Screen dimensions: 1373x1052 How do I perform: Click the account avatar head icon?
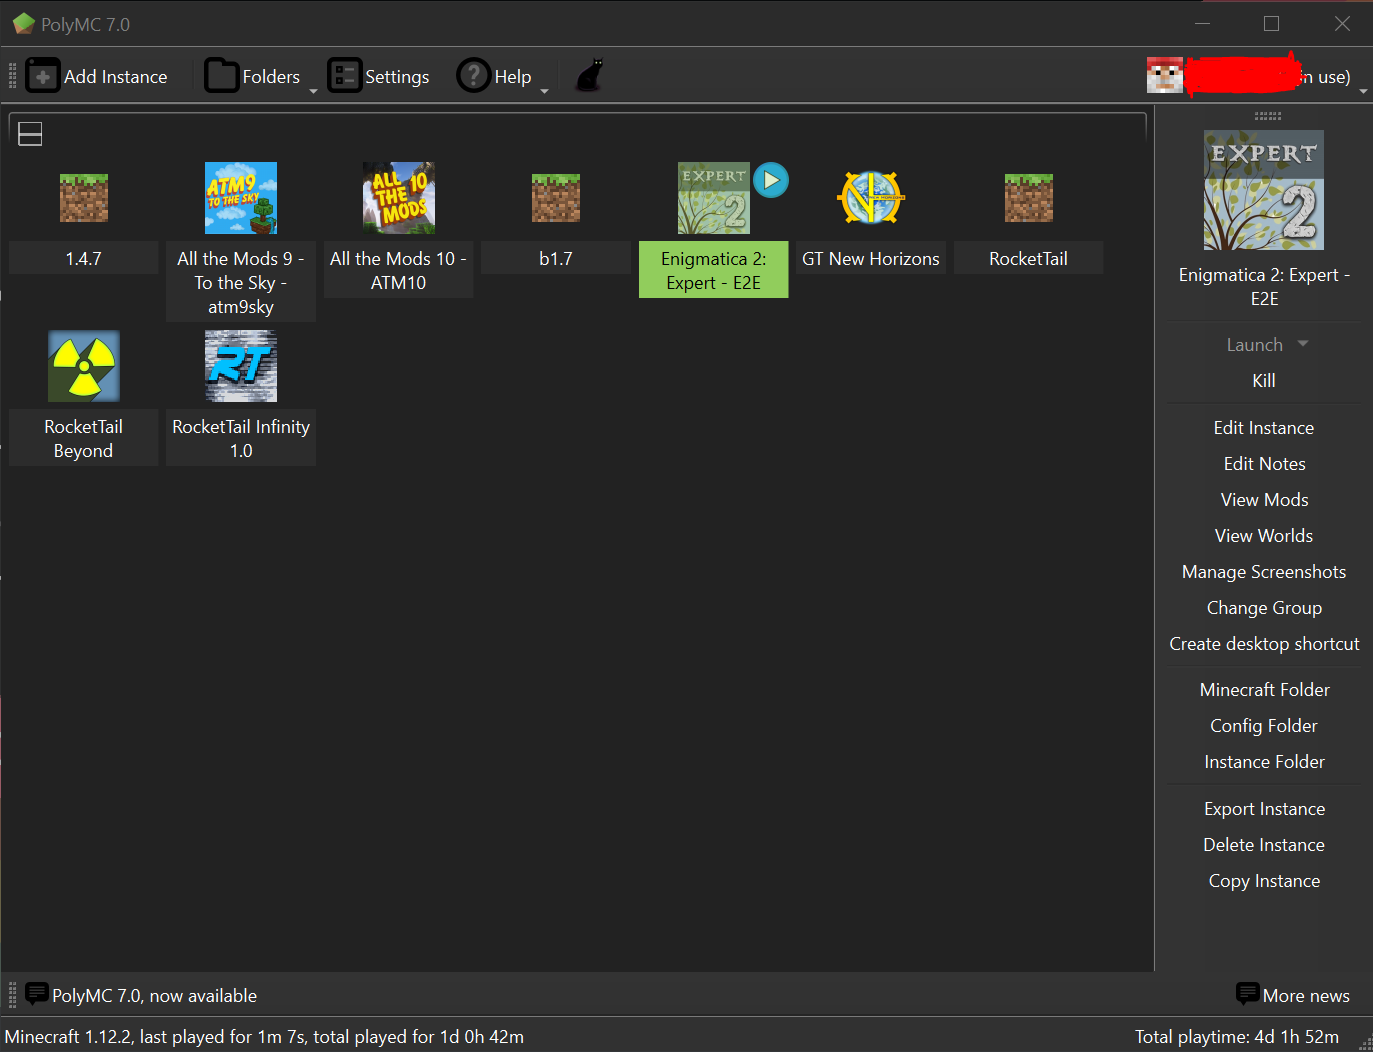tap(1165, 76)
